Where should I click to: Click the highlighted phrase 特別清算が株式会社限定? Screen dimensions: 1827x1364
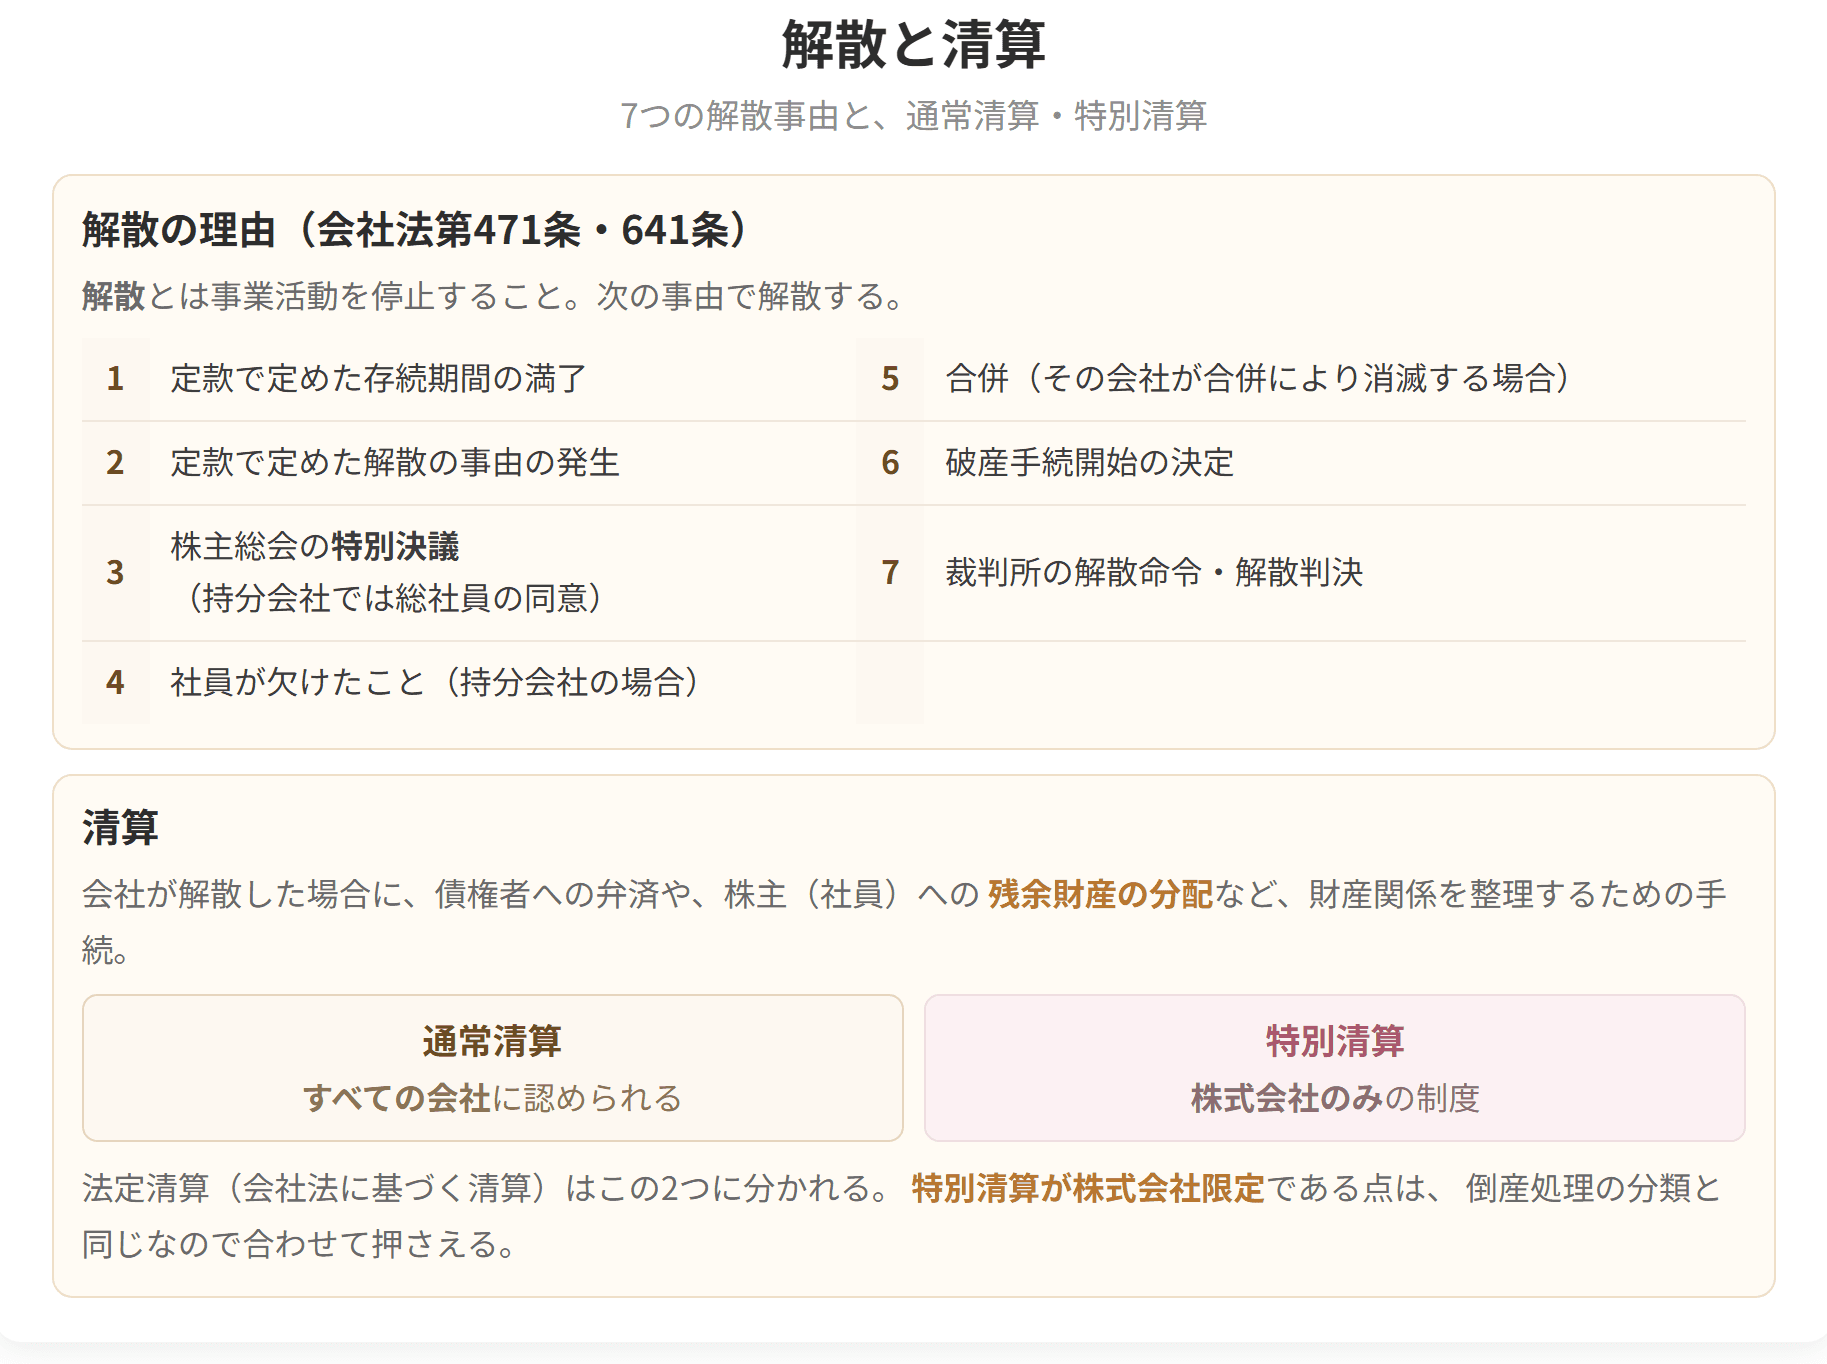1088,1189
